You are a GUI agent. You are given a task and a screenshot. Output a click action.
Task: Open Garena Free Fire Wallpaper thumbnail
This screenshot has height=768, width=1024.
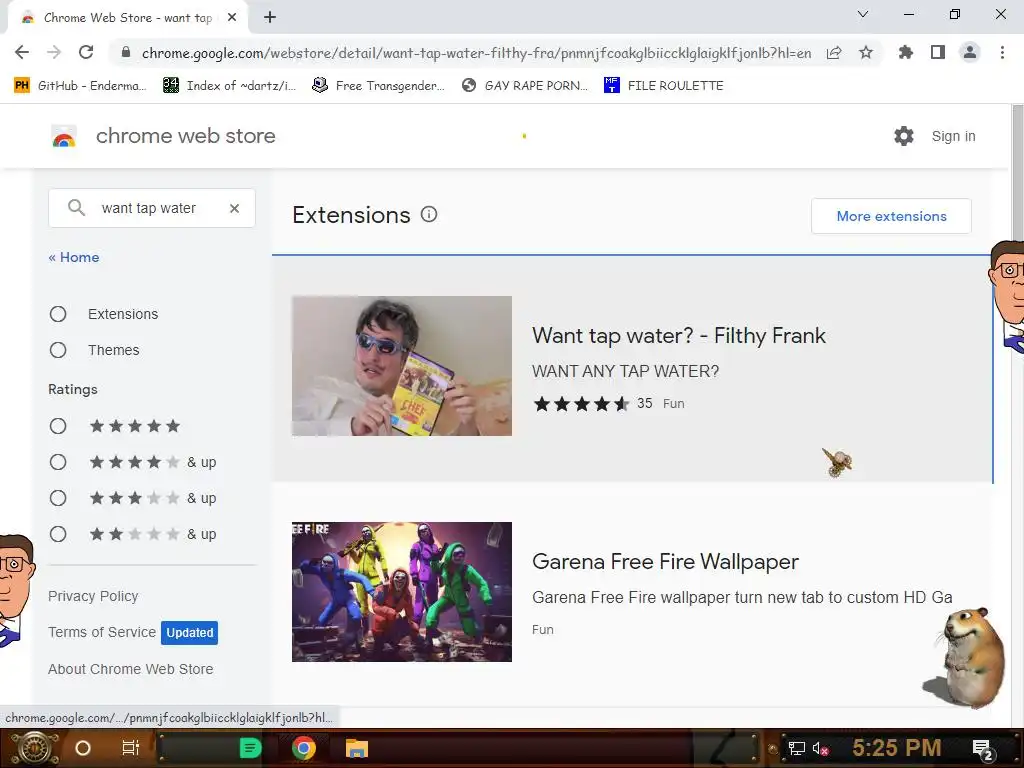coord(402,592)
